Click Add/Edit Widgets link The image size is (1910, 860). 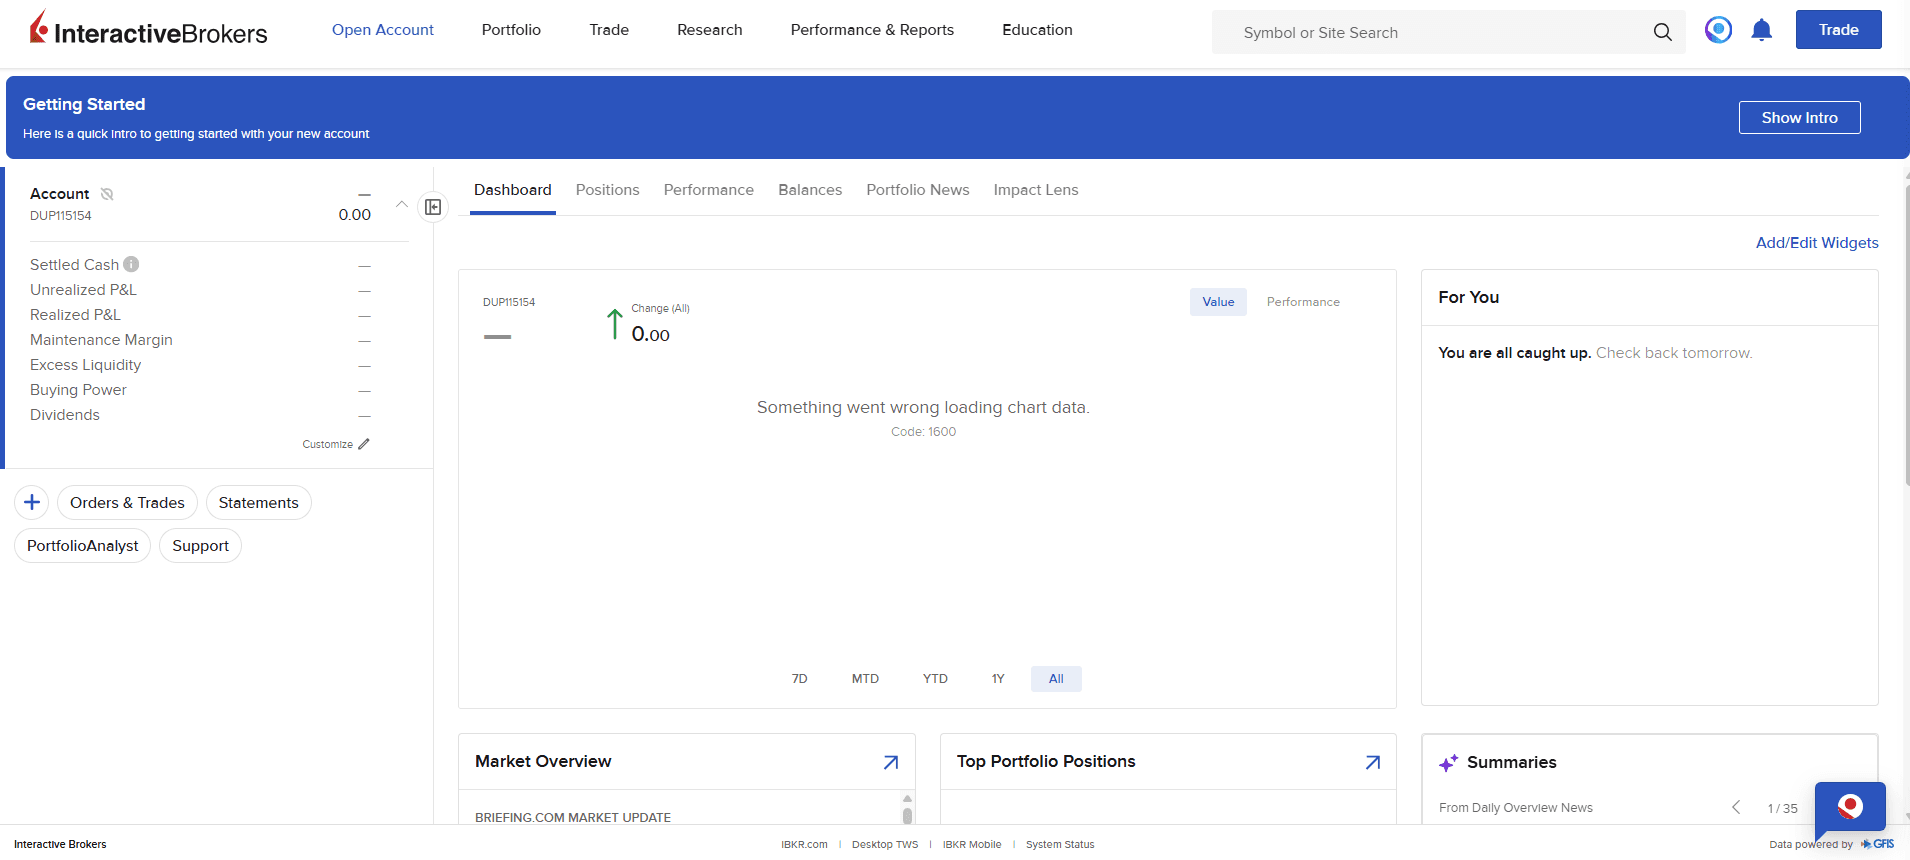point(1817,243)
